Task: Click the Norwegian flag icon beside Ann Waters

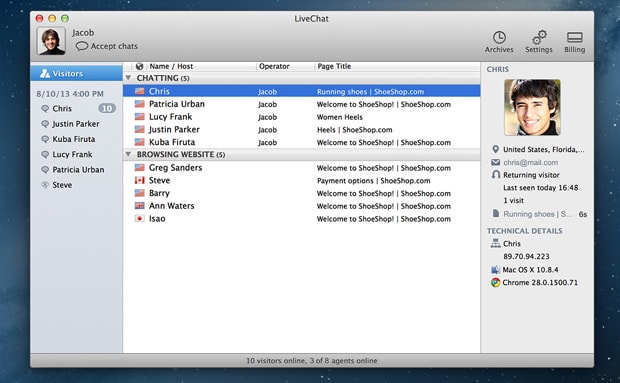Action: (x=139, y=206)
